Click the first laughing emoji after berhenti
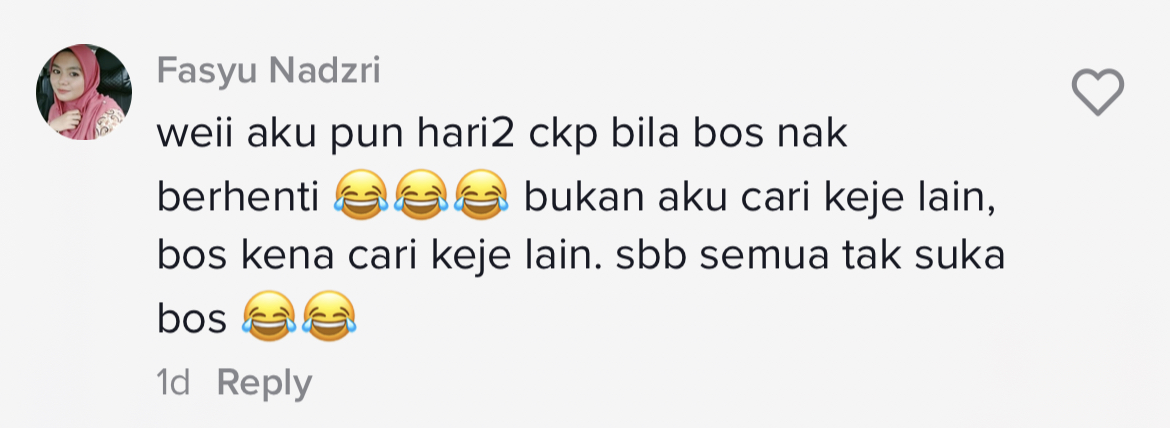The height and width of the screenshot is (428, 1170). pyautogui.click(x=361, y=197)
